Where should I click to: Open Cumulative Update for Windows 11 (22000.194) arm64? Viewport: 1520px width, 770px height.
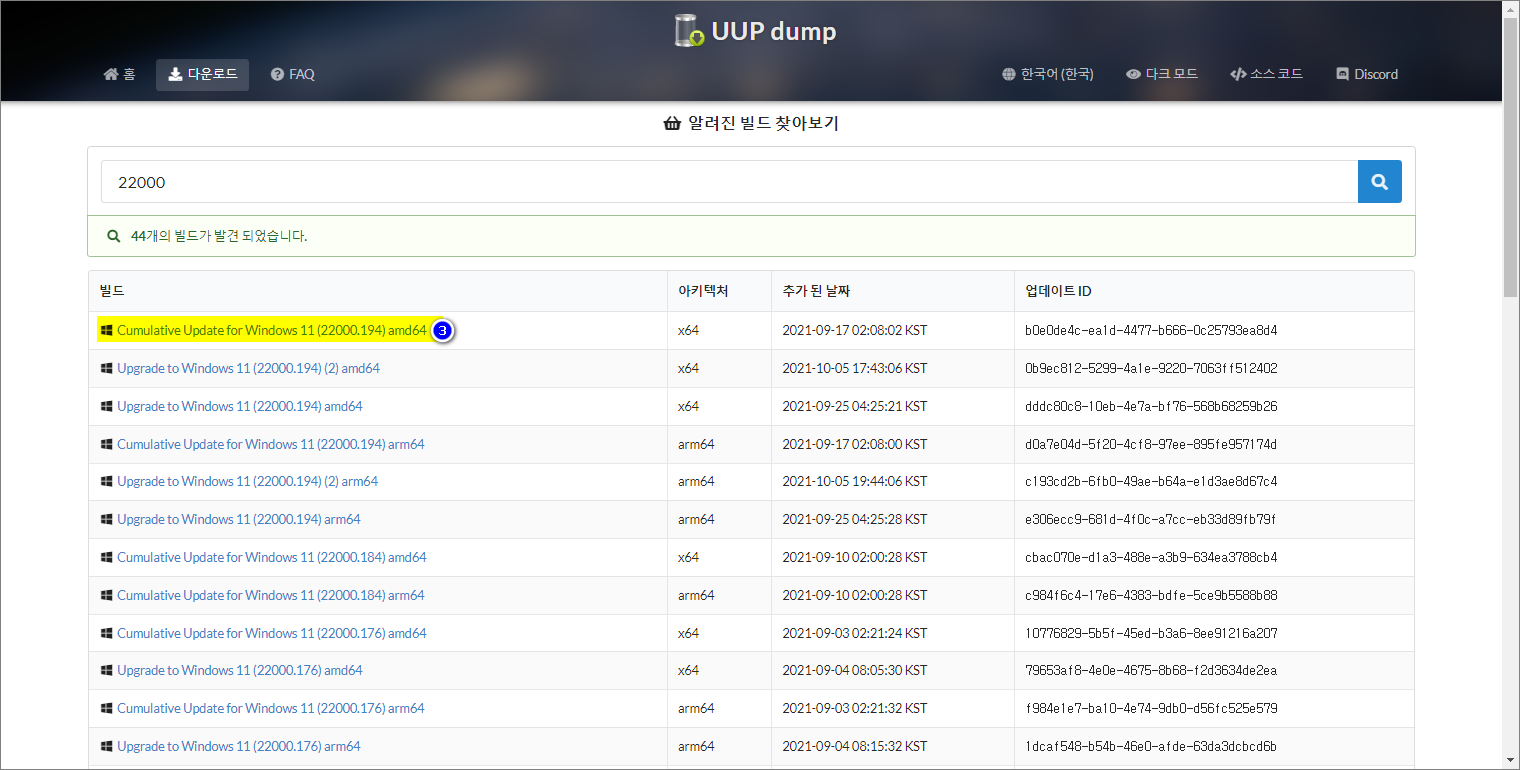[x=271, y=444]
